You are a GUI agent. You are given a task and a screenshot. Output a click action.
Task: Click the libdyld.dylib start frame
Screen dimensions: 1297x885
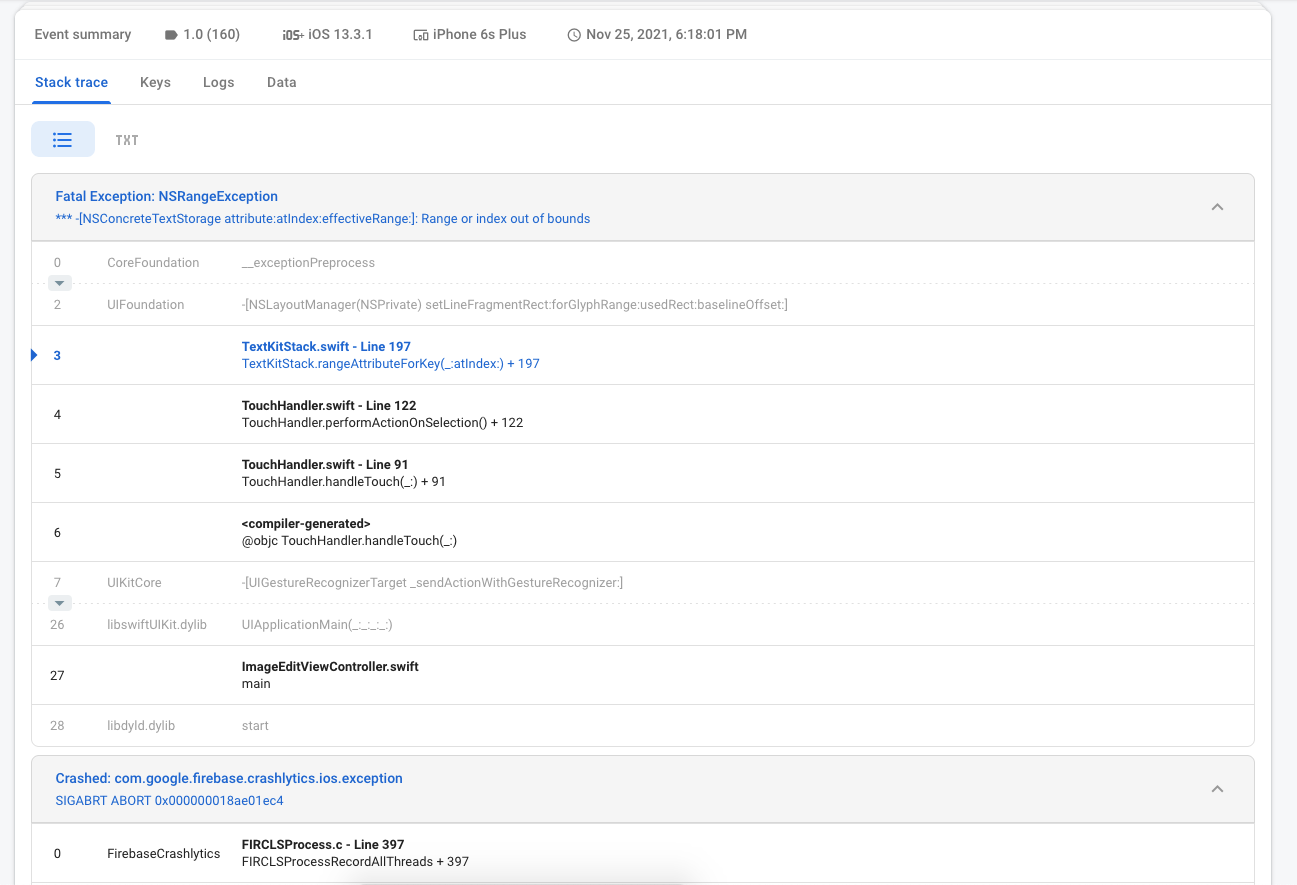pyautogui.click(x=643, y=726)
